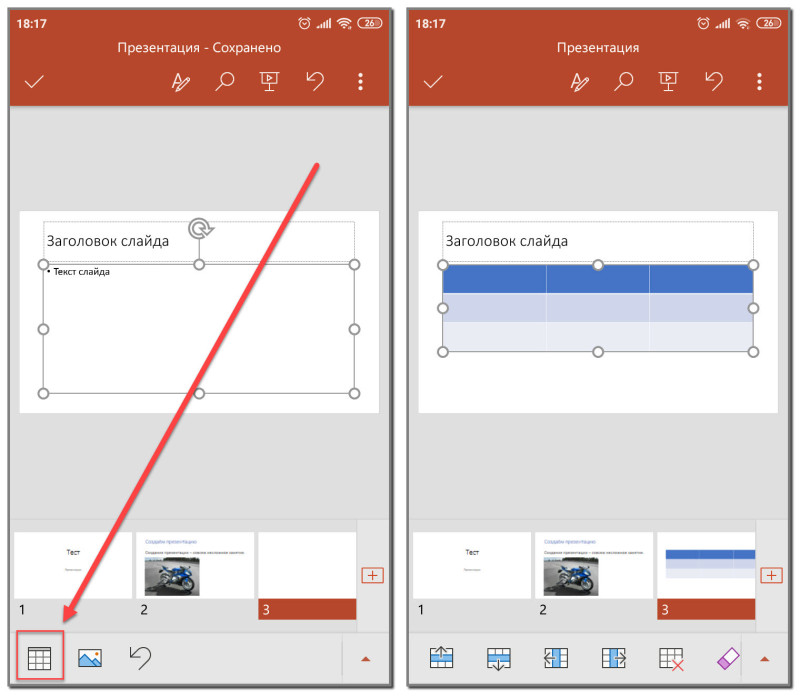Add new slide plus button in left phone

click(x=372, y=575)
